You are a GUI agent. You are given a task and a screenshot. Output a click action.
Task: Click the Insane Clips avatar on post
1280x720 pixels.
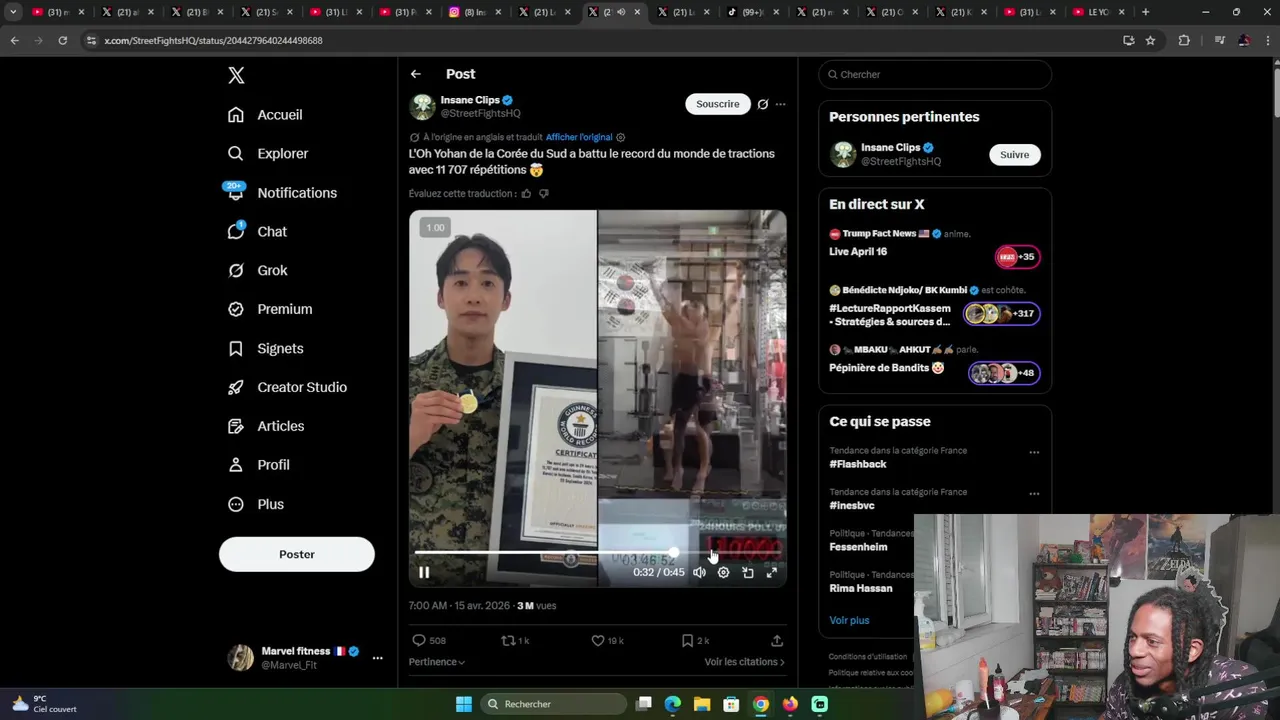click(423, 106)
